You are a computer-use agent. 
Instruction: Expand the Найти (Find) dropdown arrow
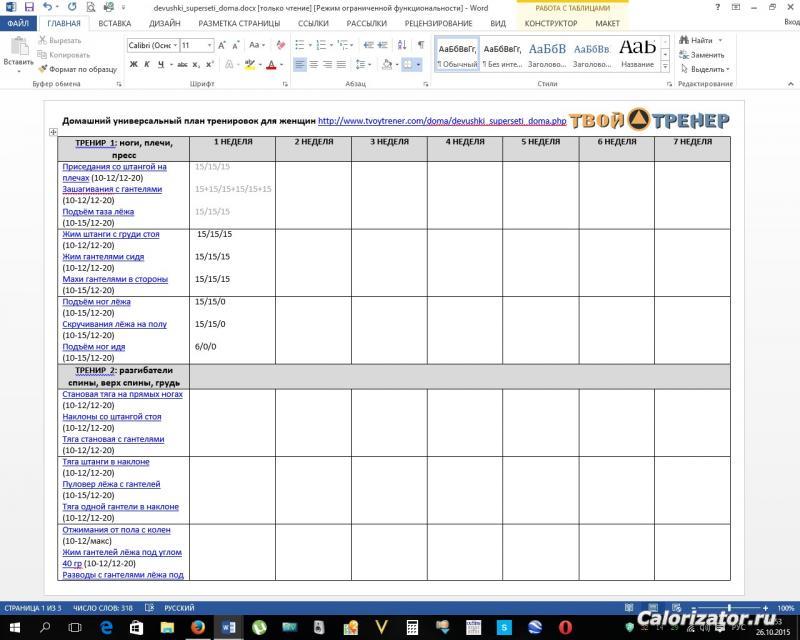tap(719, 41)
